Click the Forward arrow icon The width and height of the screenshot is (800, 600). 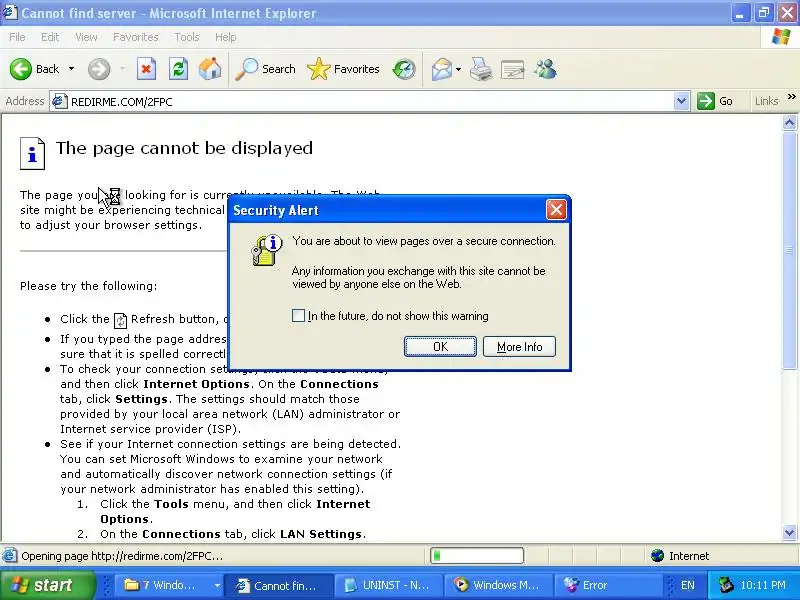click(x=99, y=69)
